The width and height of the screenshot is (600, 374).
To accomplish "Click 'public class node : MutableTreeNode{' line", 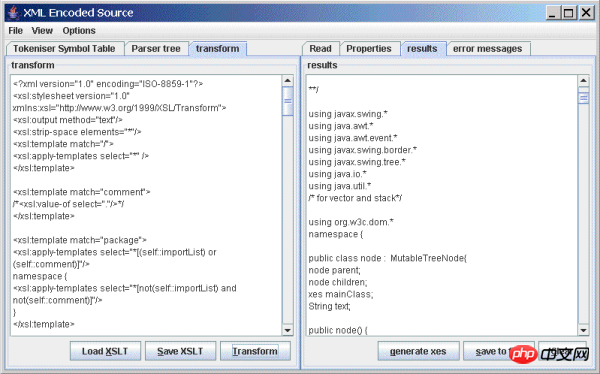I will tap(388, 258).
